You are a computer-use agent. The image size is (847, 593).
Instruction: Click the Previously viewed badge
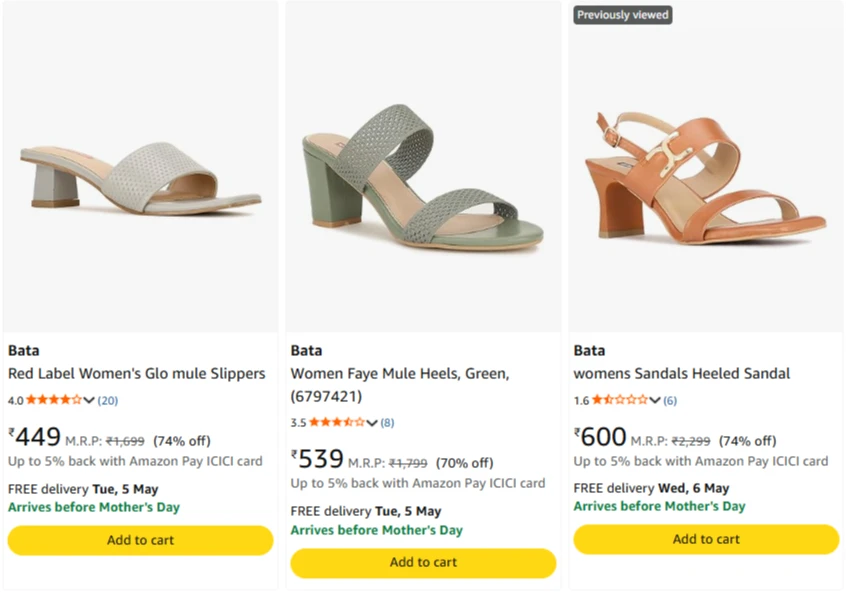pyautogui.click(x=622, y=15)
